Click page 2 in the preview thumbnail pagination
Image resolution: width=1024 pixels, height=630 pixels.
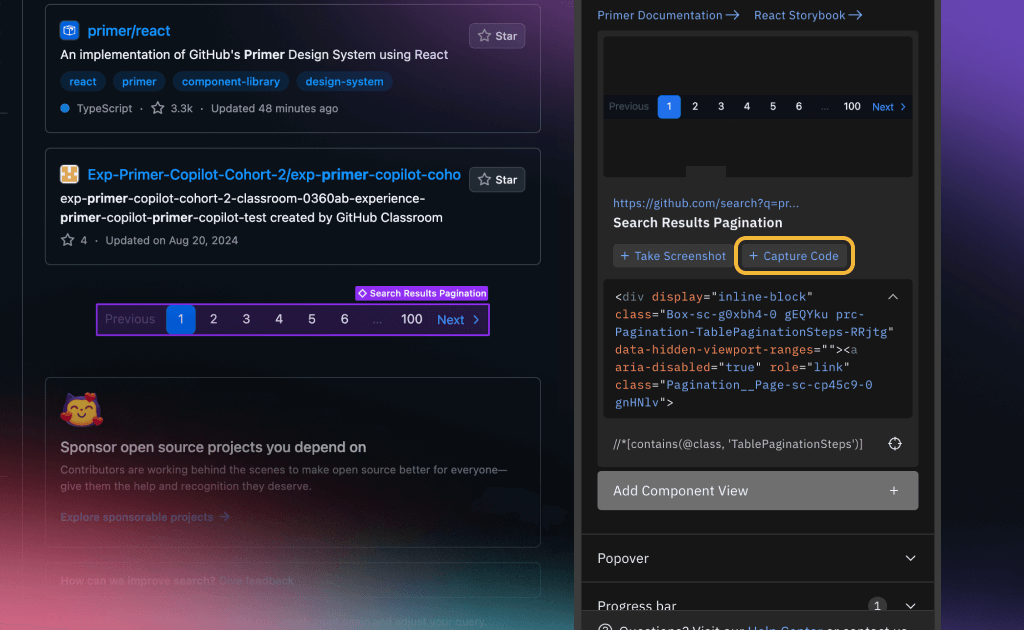click(x=695, y=106)
